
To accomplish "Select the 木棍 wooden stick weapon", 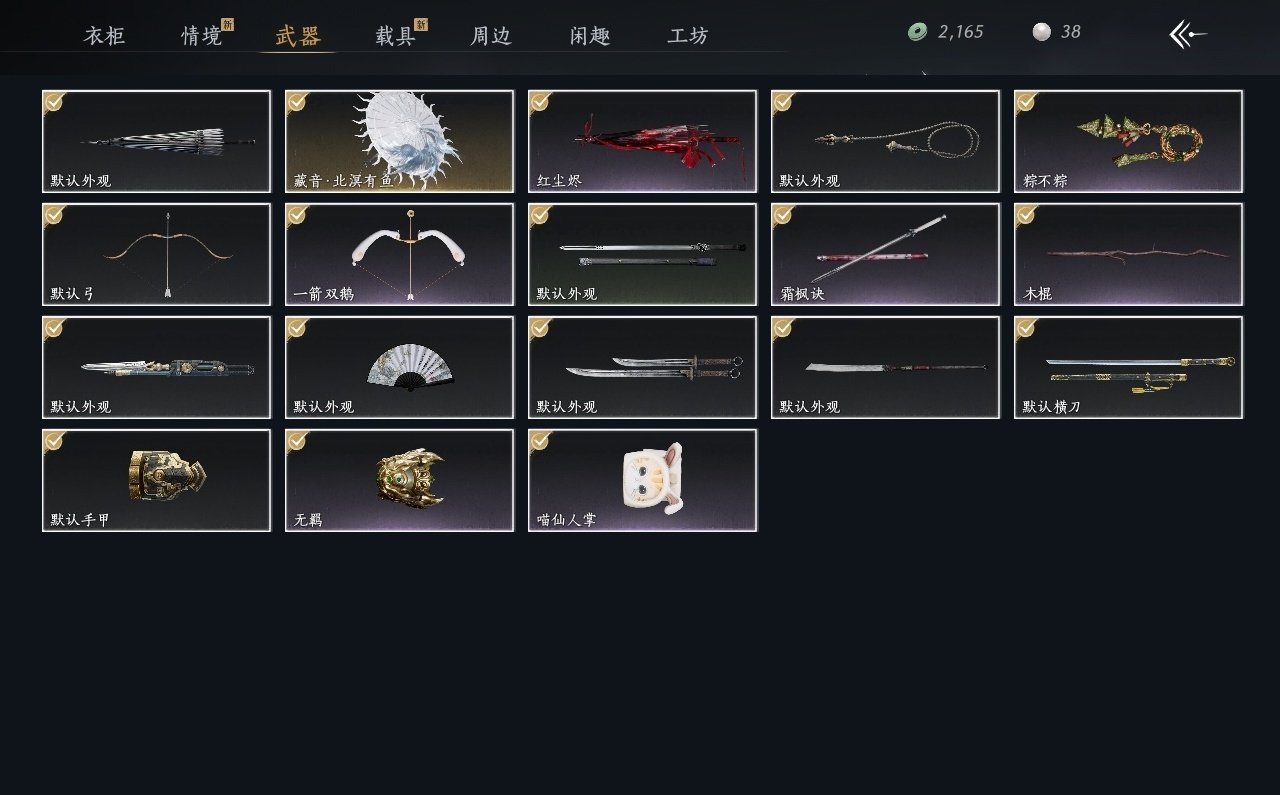I will [x=1128, y=254].
